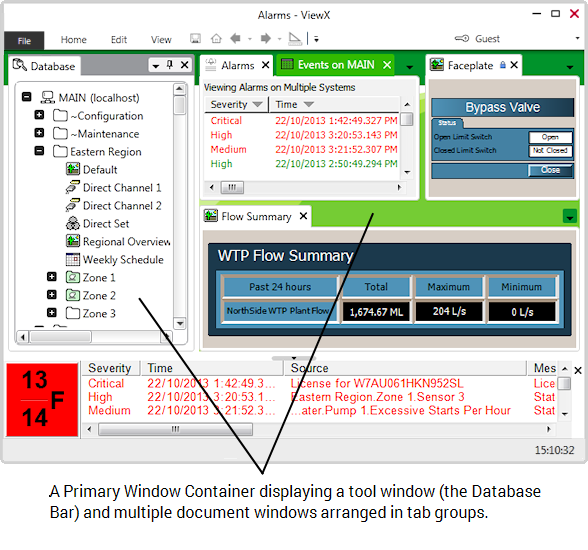Click the design mode ruler icon
Image resolution: width=588 pixels, height=550 pixels.
point(295,39)
